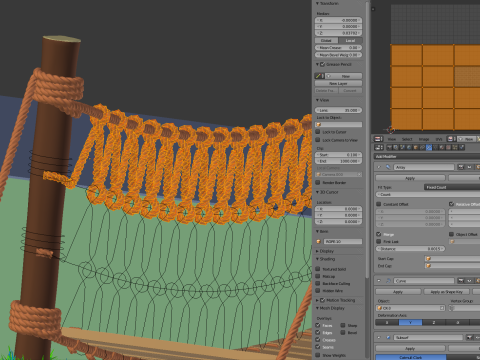Open Image menu in UV editor header
Image resolution: width=480 pixels, height=360 pixels.
(424, 139)
